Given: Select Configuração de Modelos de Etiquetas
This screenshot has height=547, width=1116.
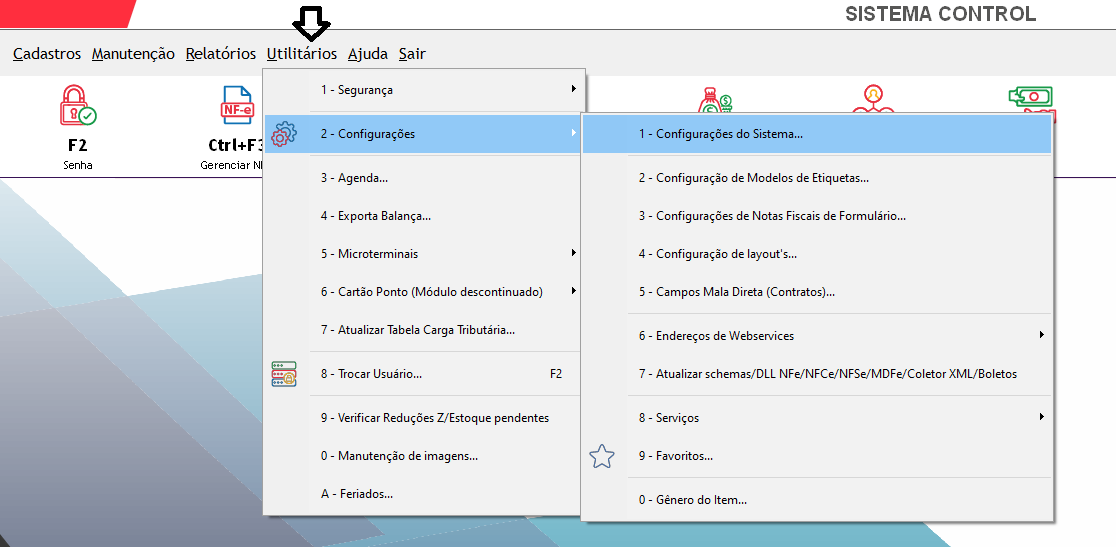Looking at the screenshot, I should [817, 178].
